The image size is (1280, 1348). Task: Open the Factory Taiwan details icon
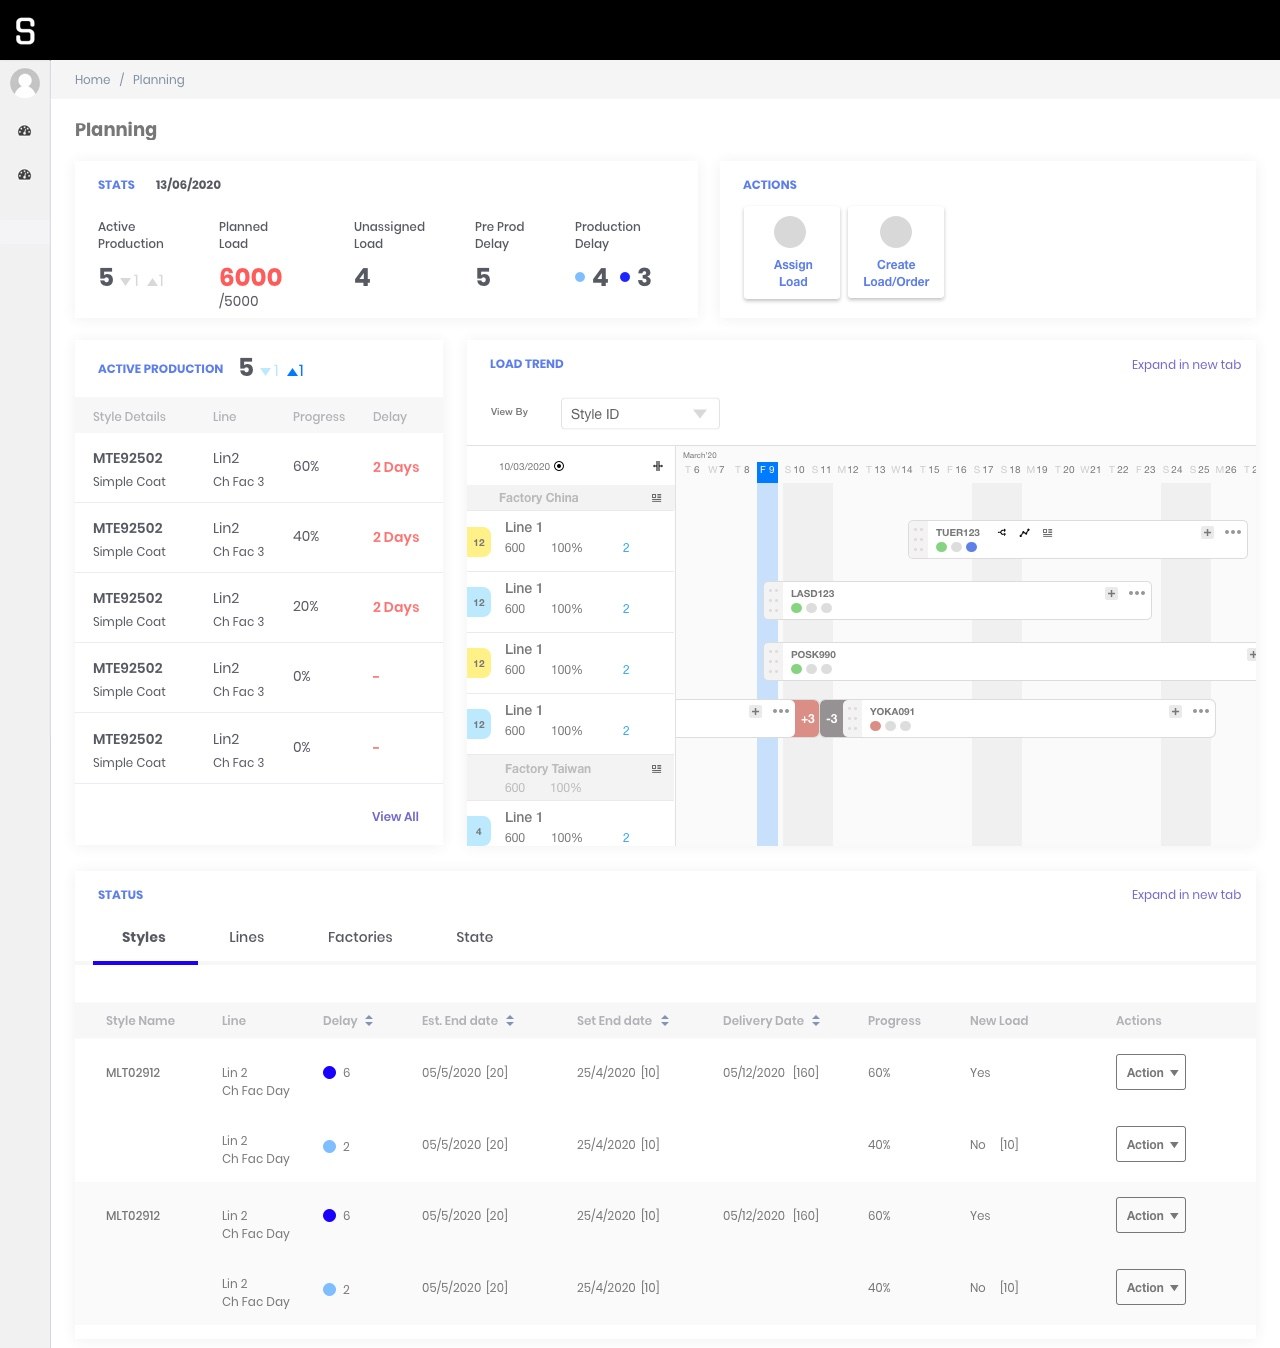[x=657, y=769]
